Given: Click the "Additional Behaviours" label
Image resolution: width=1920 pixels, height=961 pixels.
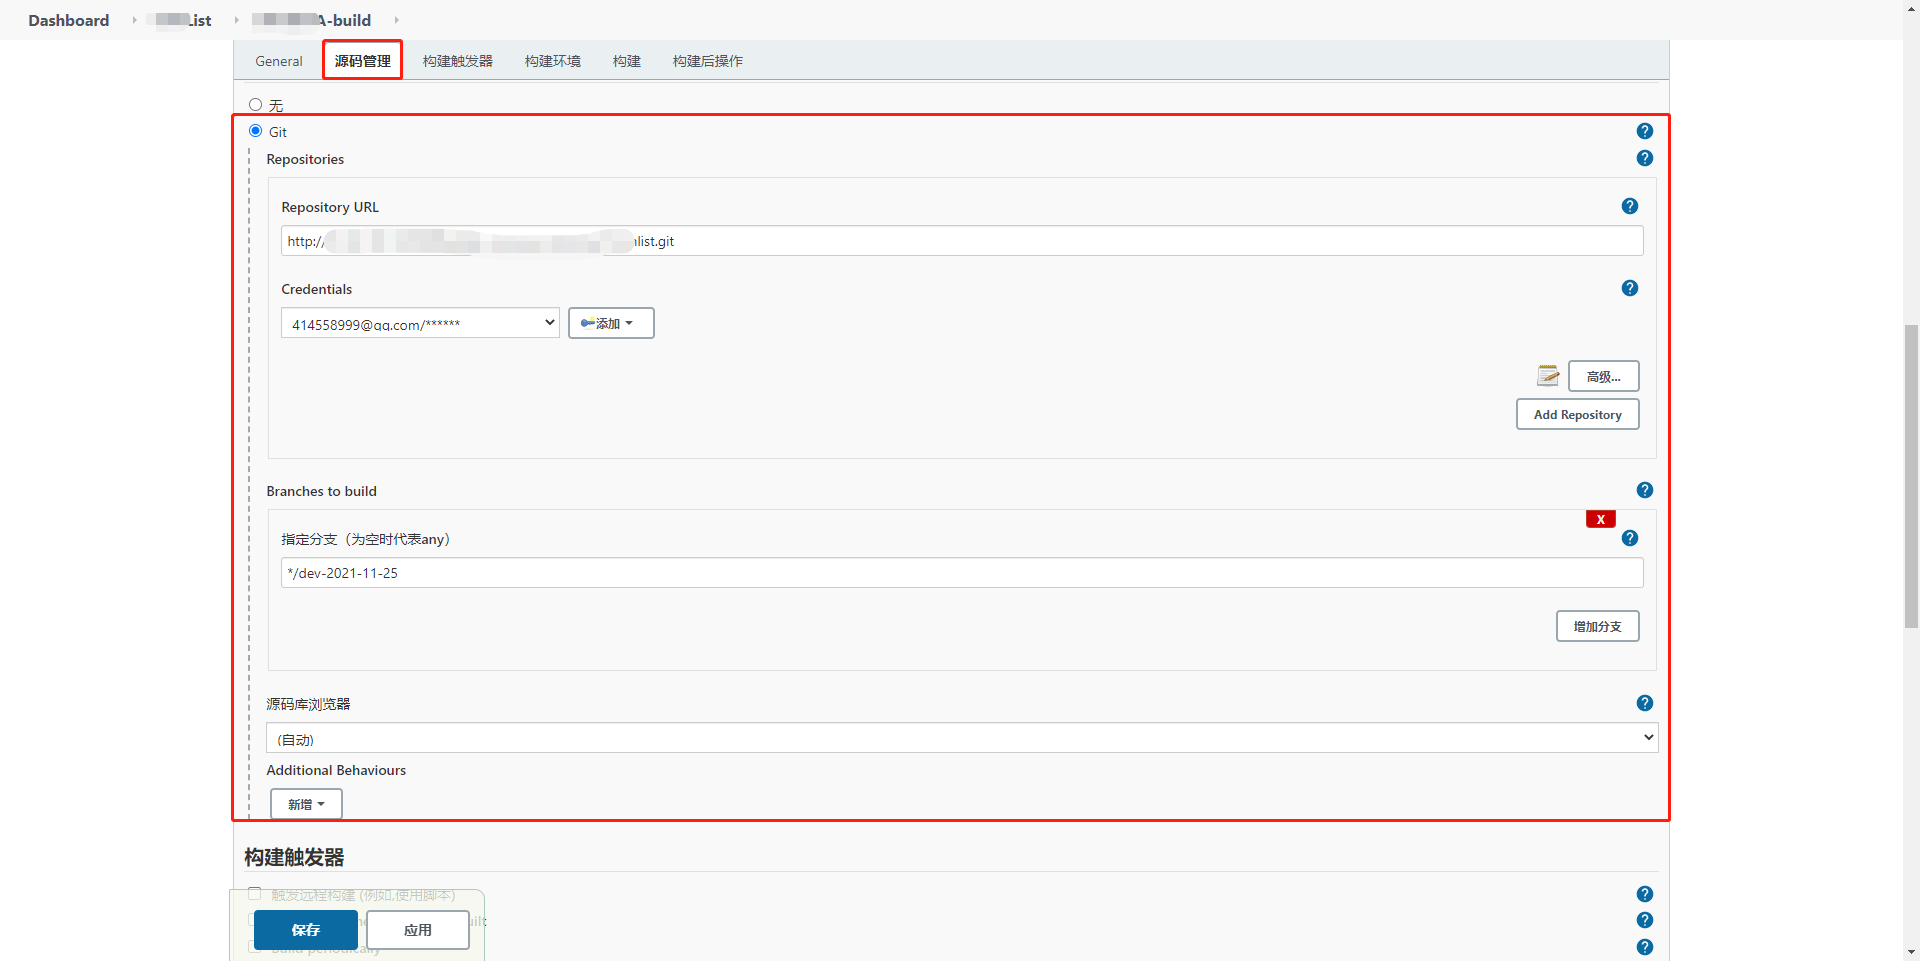Looking at the screenshot, I should pyautogui.click(x=336, y=770).
